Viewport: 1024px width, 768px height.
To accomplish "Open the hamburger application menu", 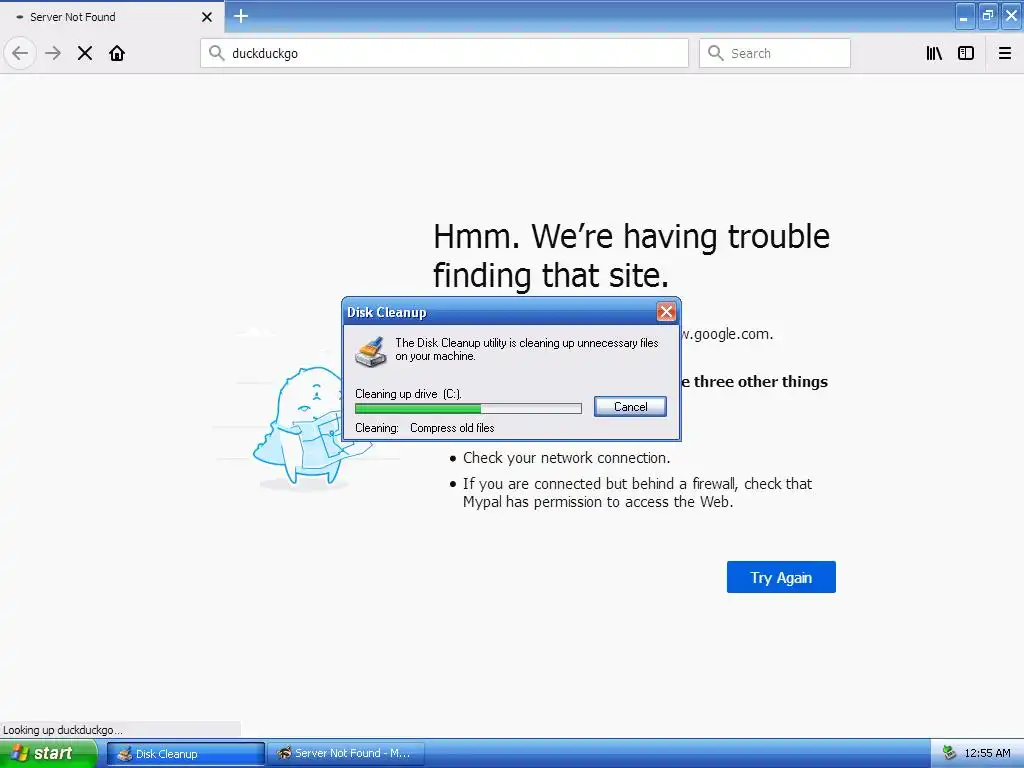I will 1005,53.
